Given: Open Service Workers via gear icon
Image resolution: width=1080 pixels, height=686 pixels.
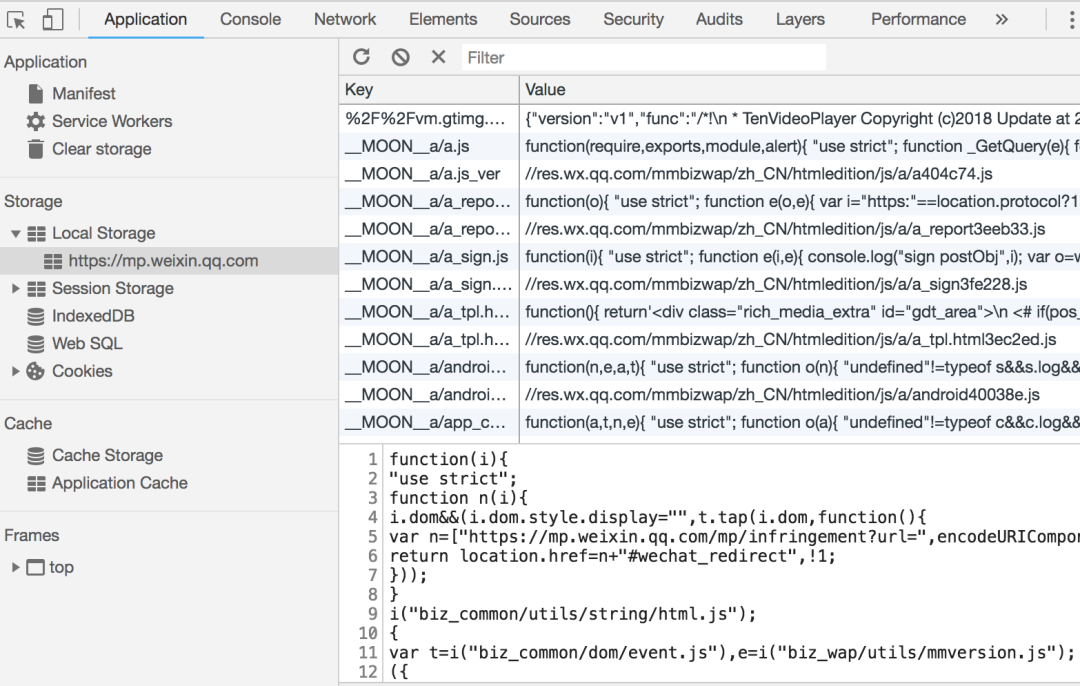Looking at the screenshot, I should tap(36, 121).
